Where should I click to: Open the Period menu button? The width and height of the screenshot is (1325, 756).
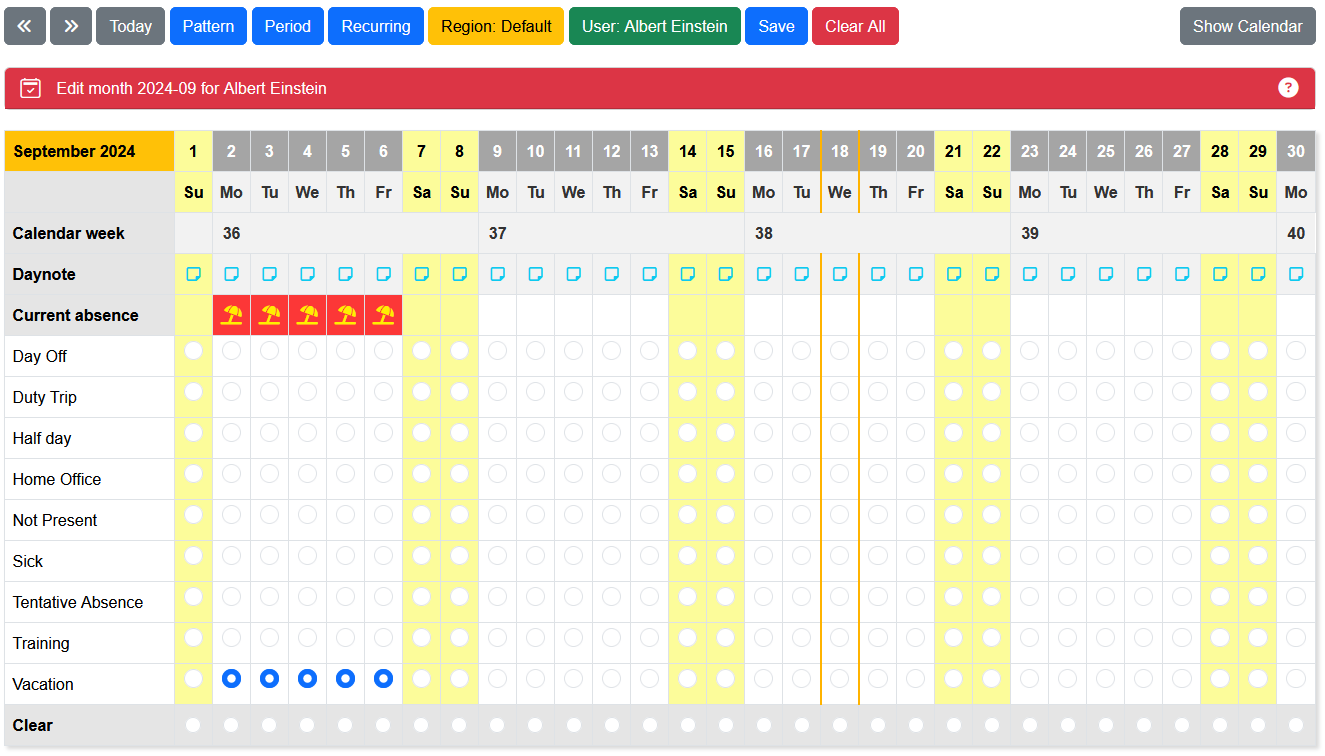click(x=287, y=27)
